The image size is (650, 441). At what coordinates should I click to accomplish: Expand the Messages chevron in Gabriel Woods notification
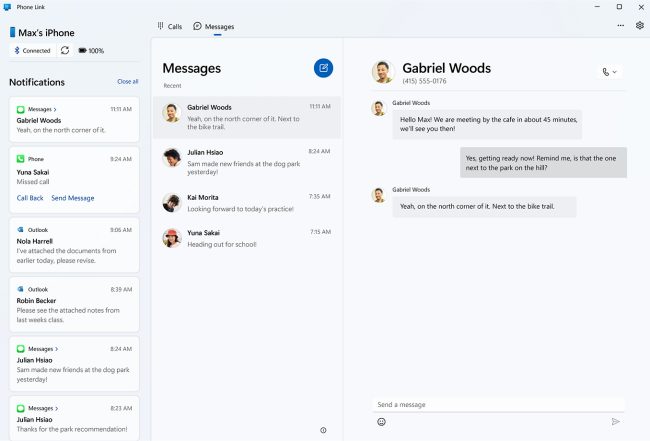[56, 109]
